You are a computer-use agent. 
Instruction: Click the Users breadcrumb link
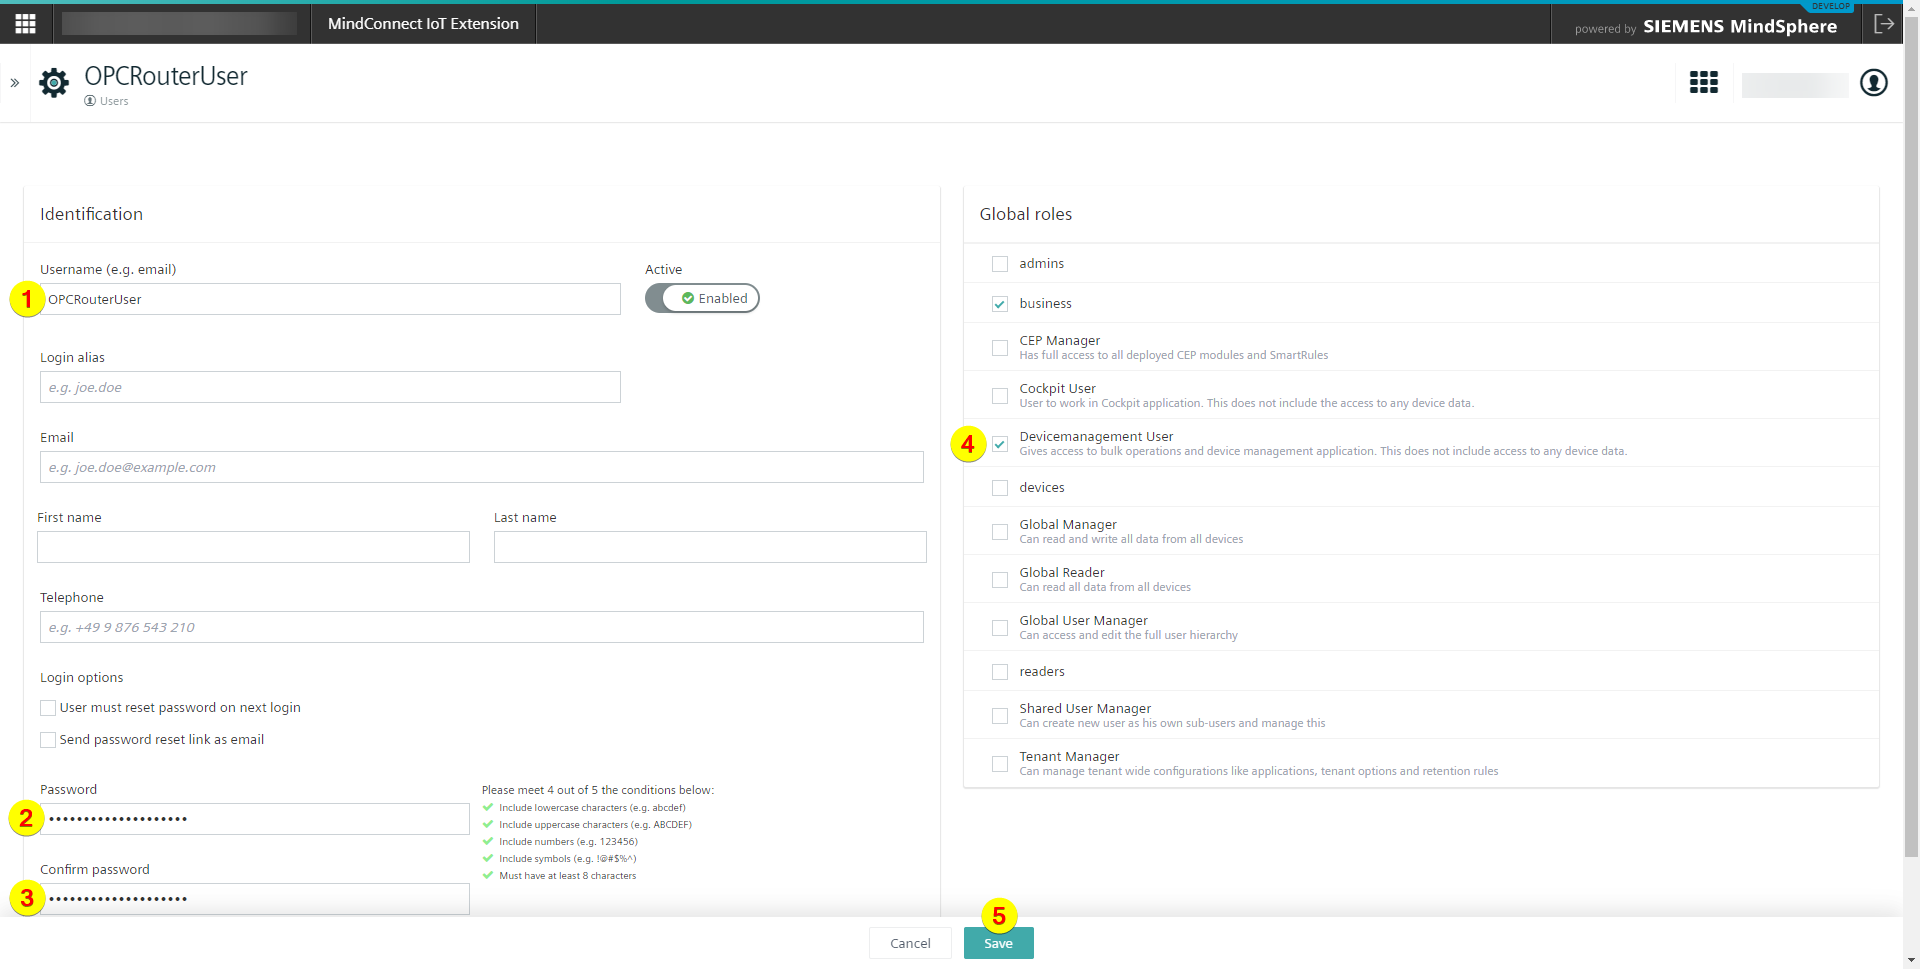(x=113, y=101)
